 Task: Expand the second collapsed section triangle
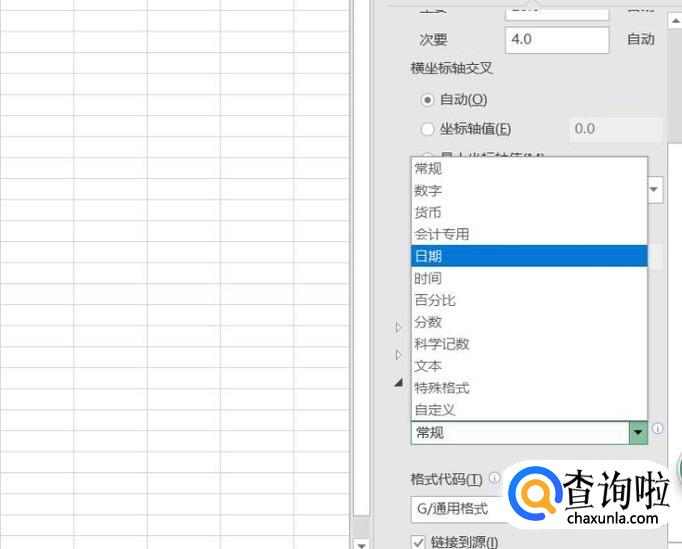pos(398,355)
